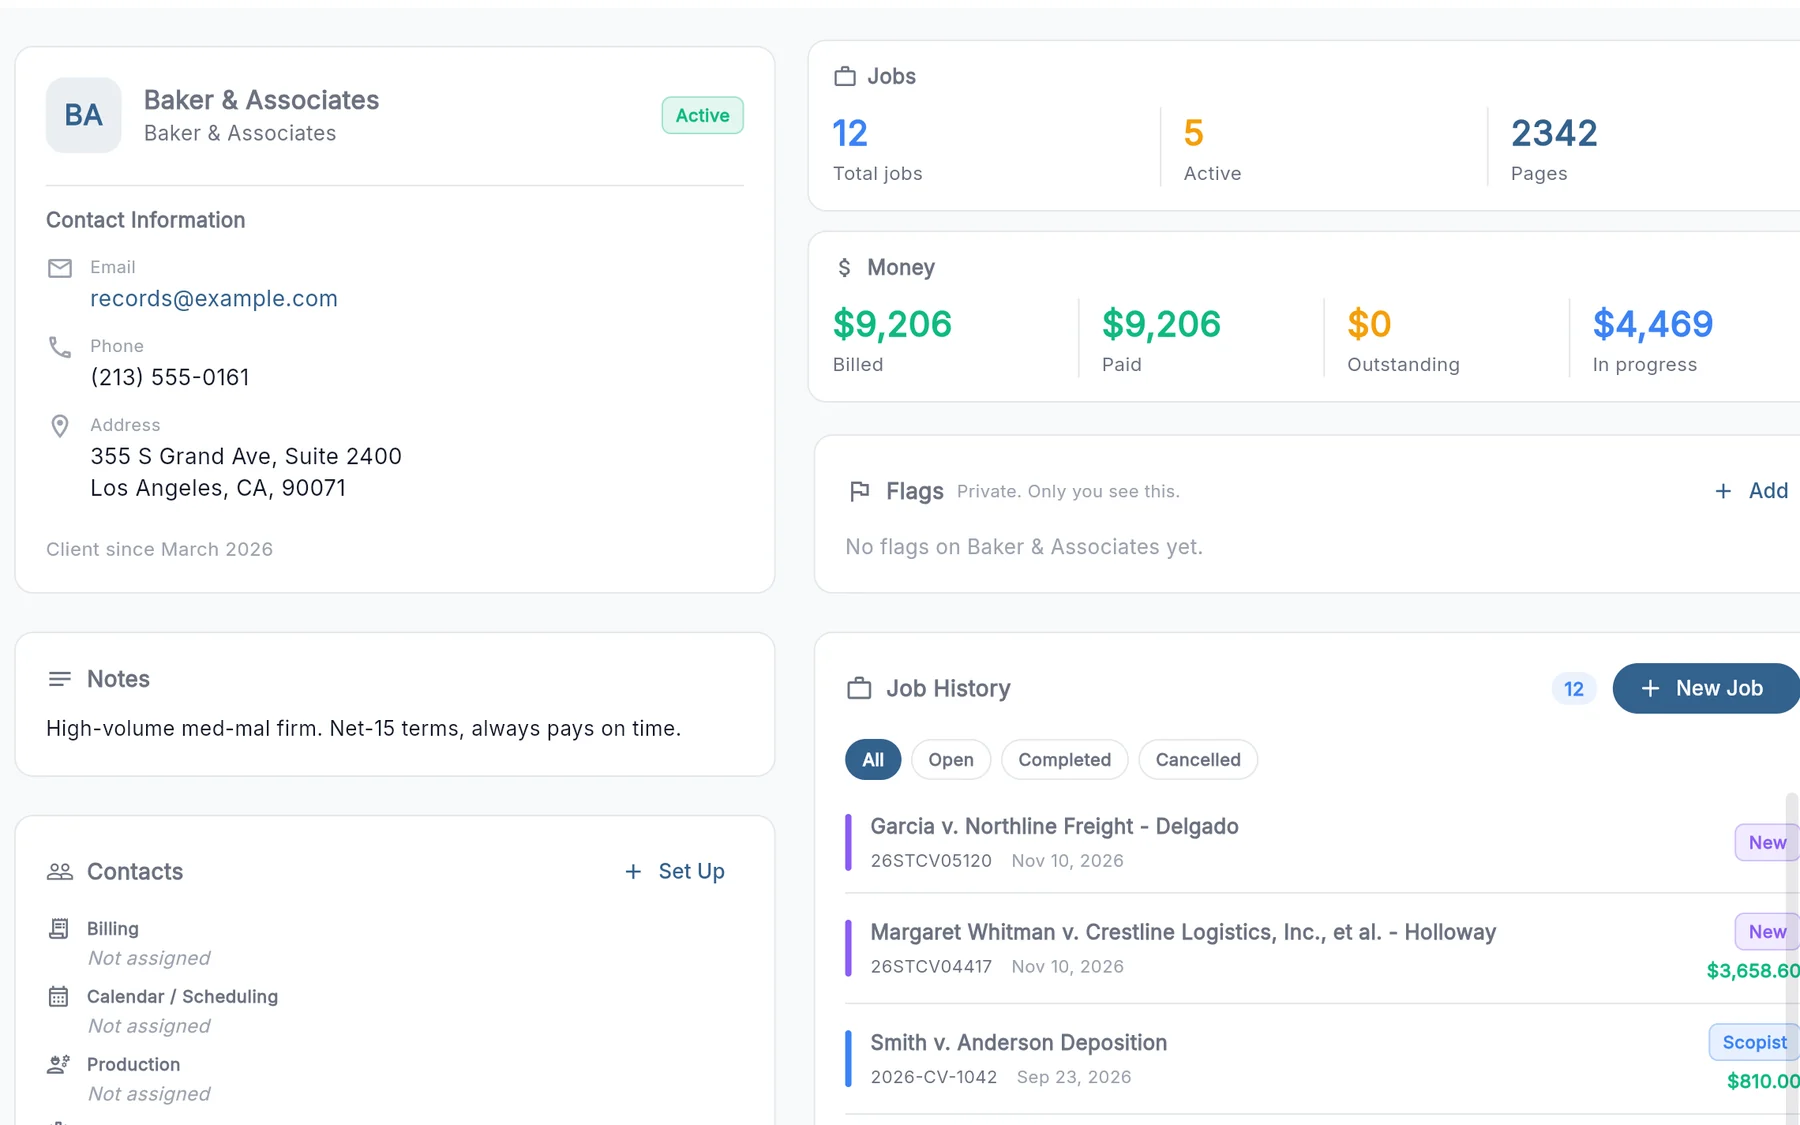The image size is (1800, 1125).
Task: Click the phone handset icon
Action: [60, 347]
